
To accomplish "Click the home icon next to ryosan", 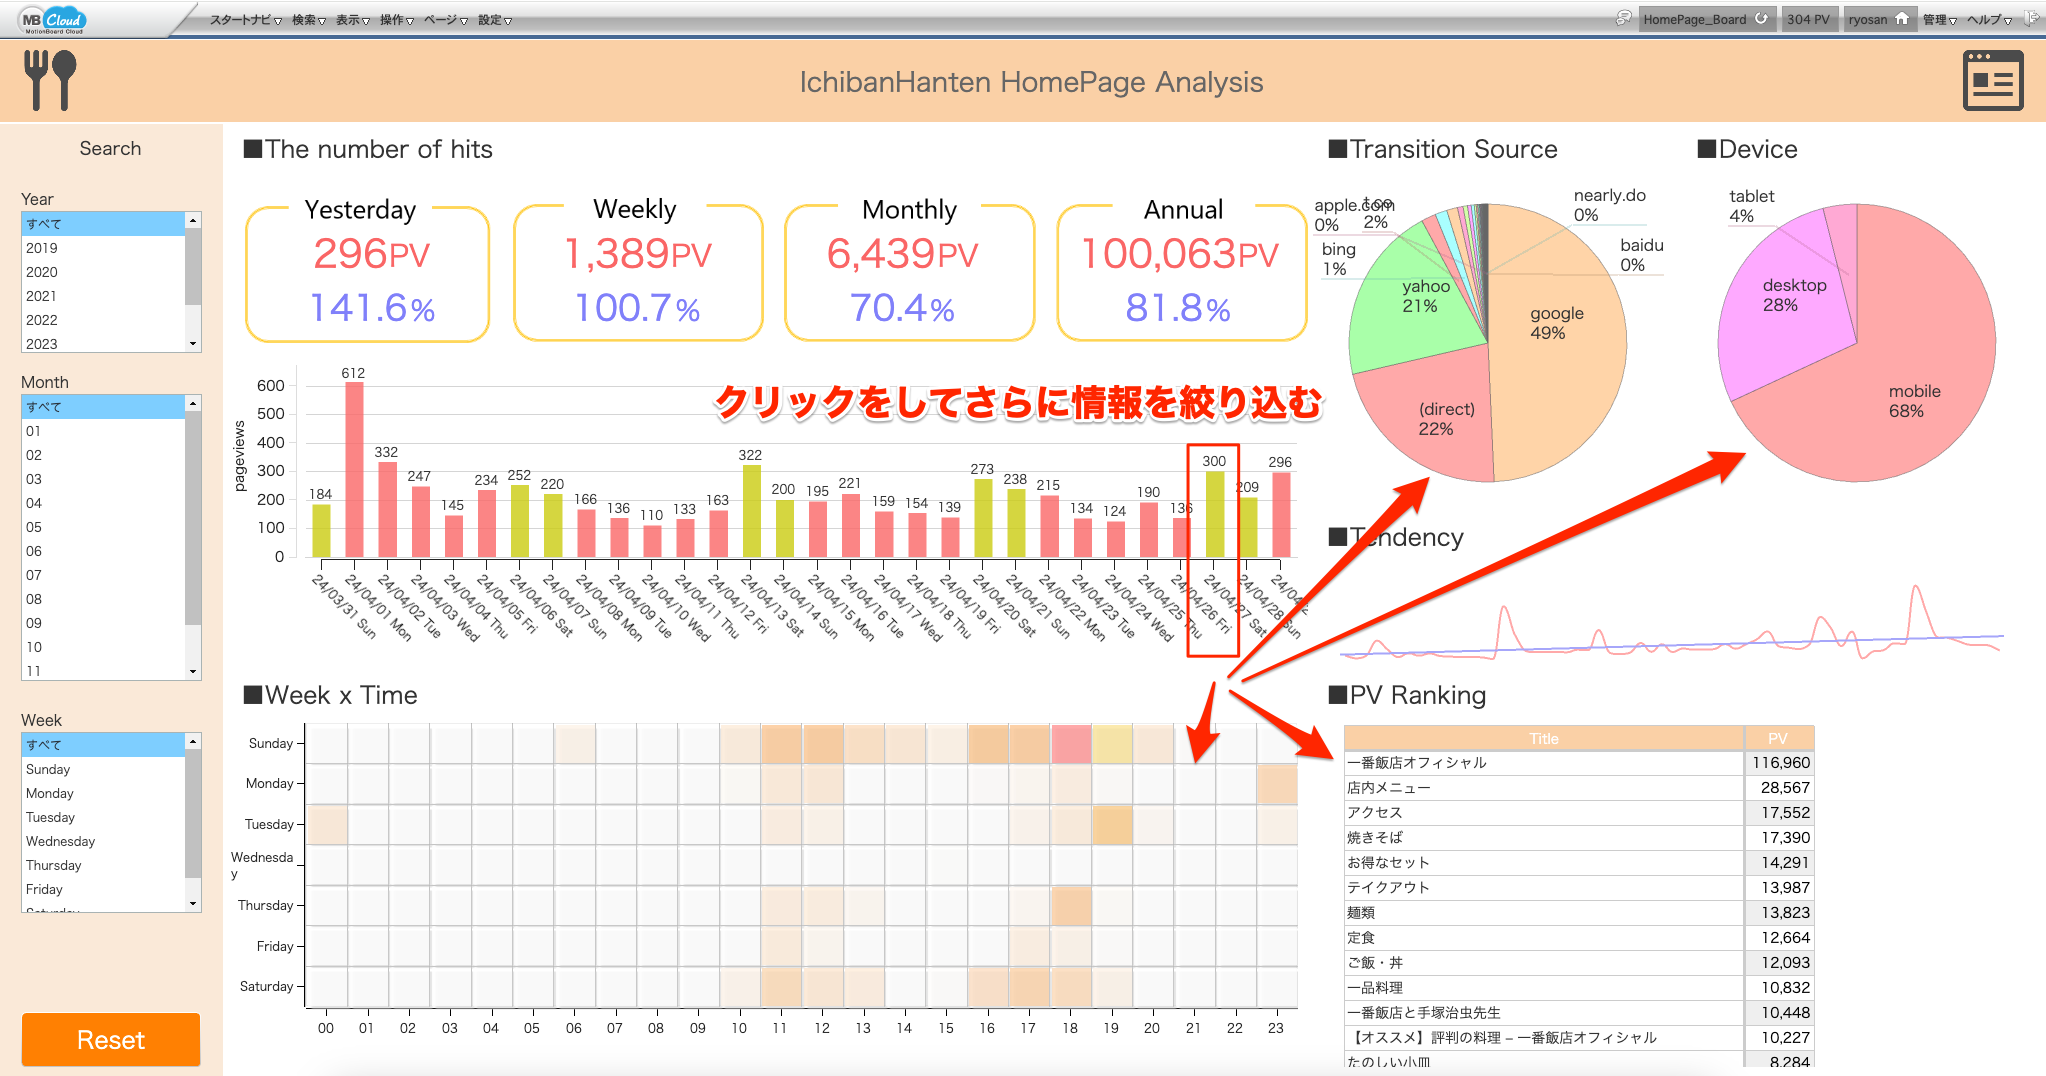I will 1902,18.
